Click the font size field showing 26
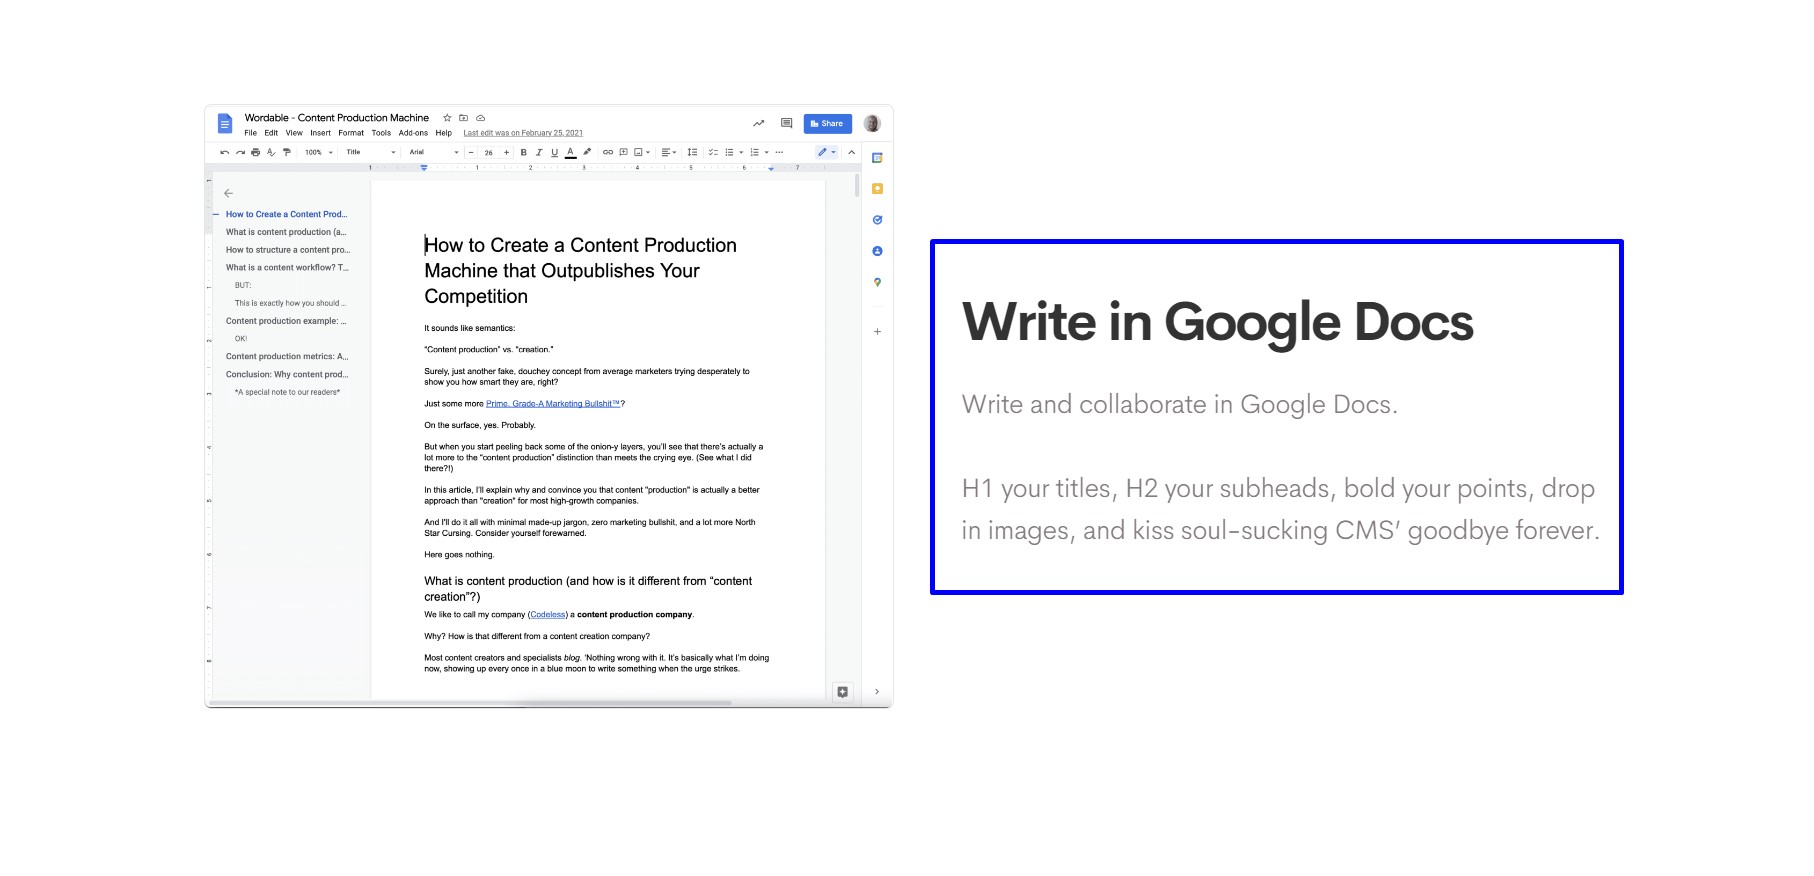Image resolution: width=1814 pixels, height=876 pixels. (x=488, y=152)
